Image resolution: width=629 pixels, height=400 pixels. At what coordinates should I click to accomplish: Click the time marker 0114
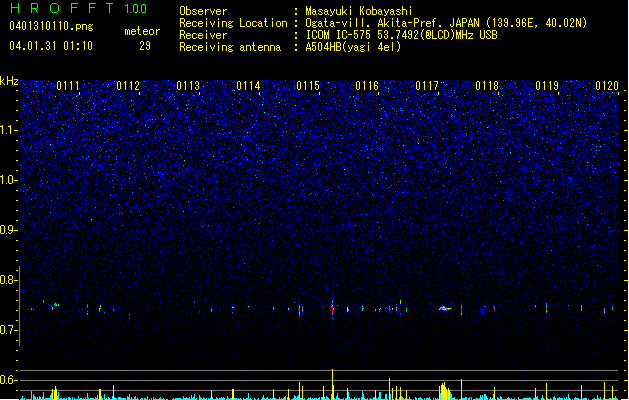click(248, 86)
